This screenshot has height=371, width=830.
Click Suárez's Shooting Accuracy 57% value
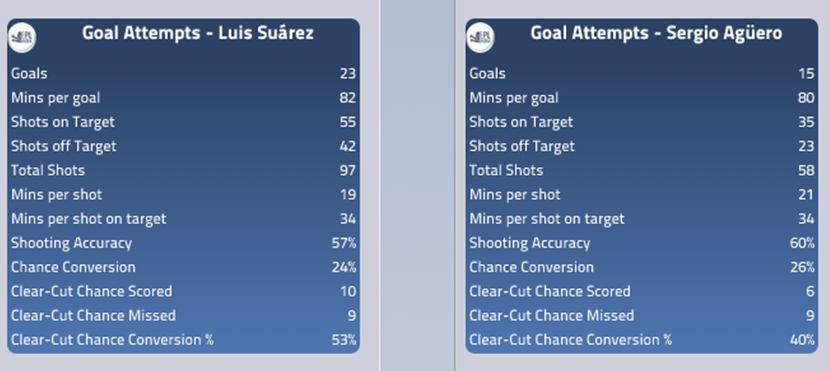[344, 243]
